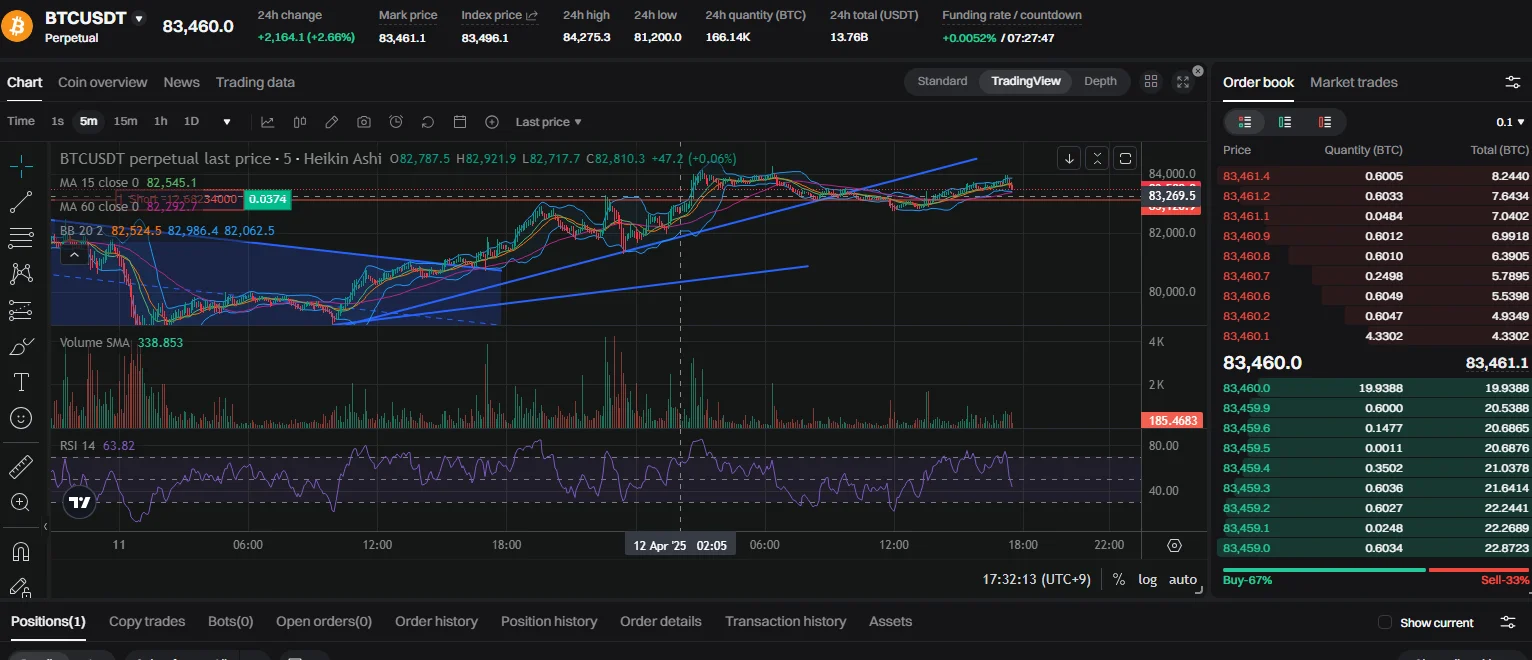Open the price alert clock icon
Screen dimensions: 1532x660
[x=396, y=122]
